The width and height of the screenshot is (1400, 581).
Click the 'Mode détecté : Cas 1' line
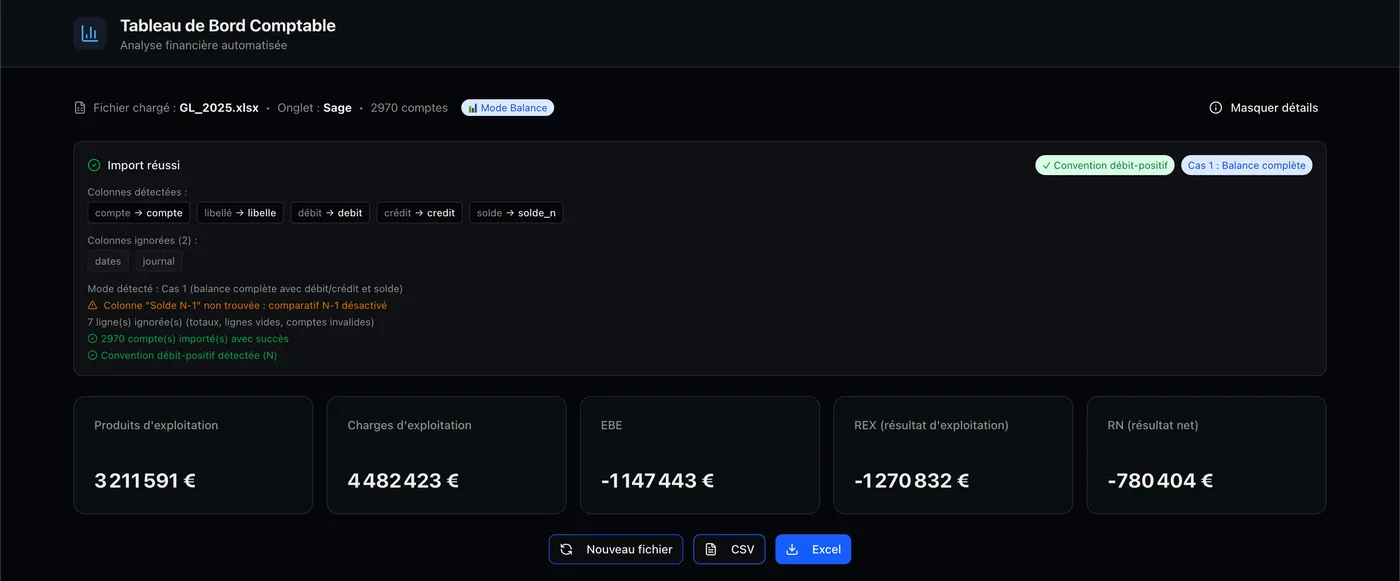click(x=245, y=289)
